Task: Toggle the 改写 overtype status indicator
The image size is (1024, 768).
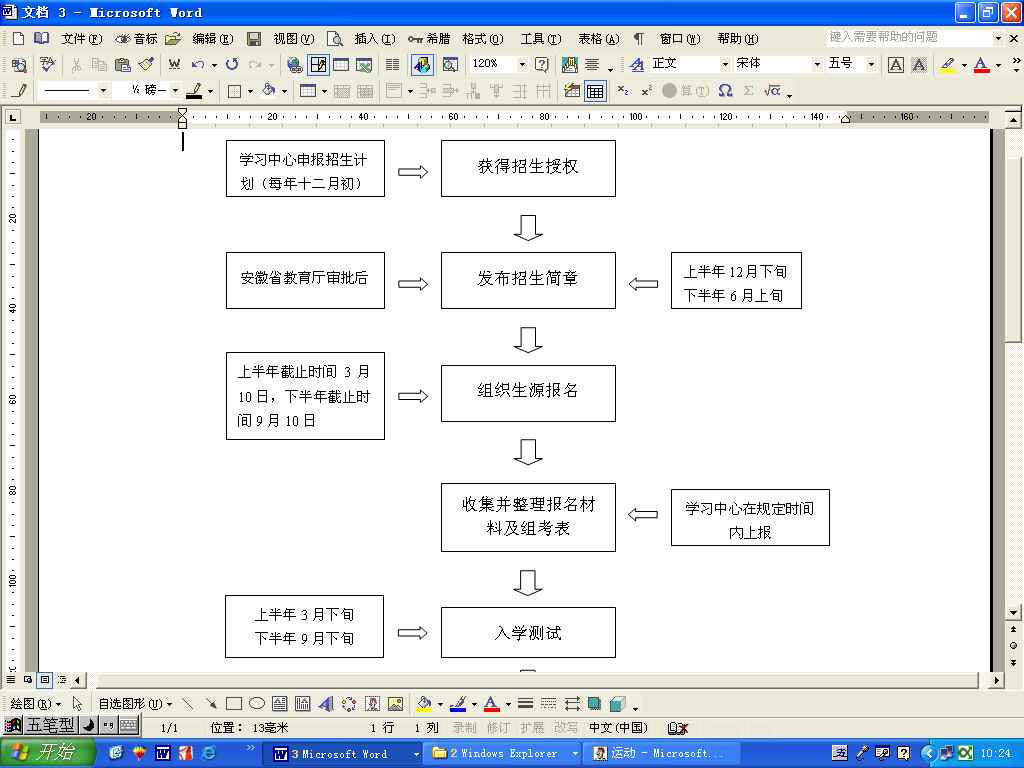Action: [x=566, y=728]
